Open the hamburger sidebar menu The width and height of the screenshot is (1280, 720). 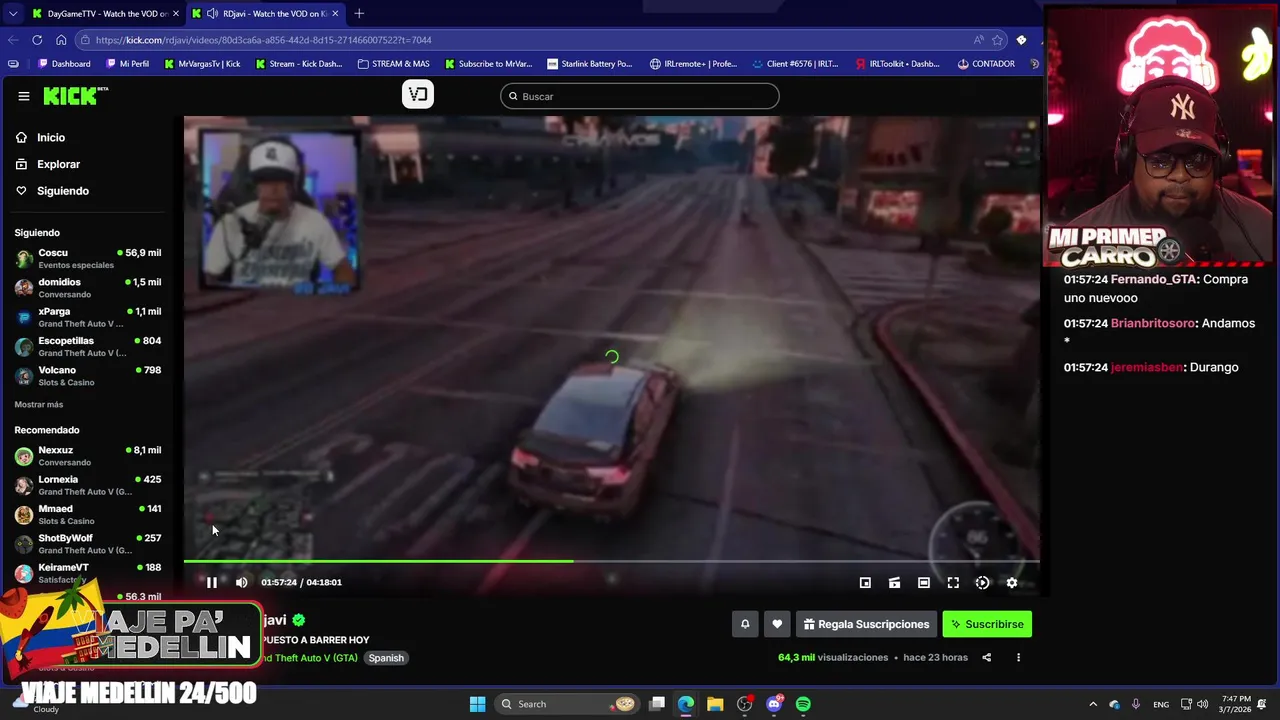23,96
